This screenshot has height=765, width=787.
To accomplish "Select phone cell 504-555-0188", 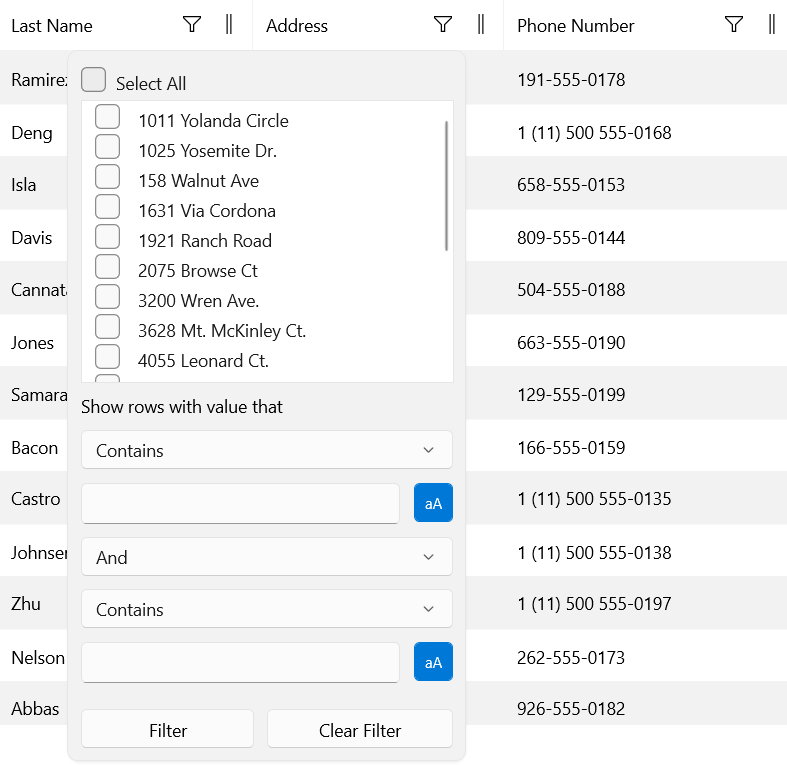I will click(x=571, y=290).
